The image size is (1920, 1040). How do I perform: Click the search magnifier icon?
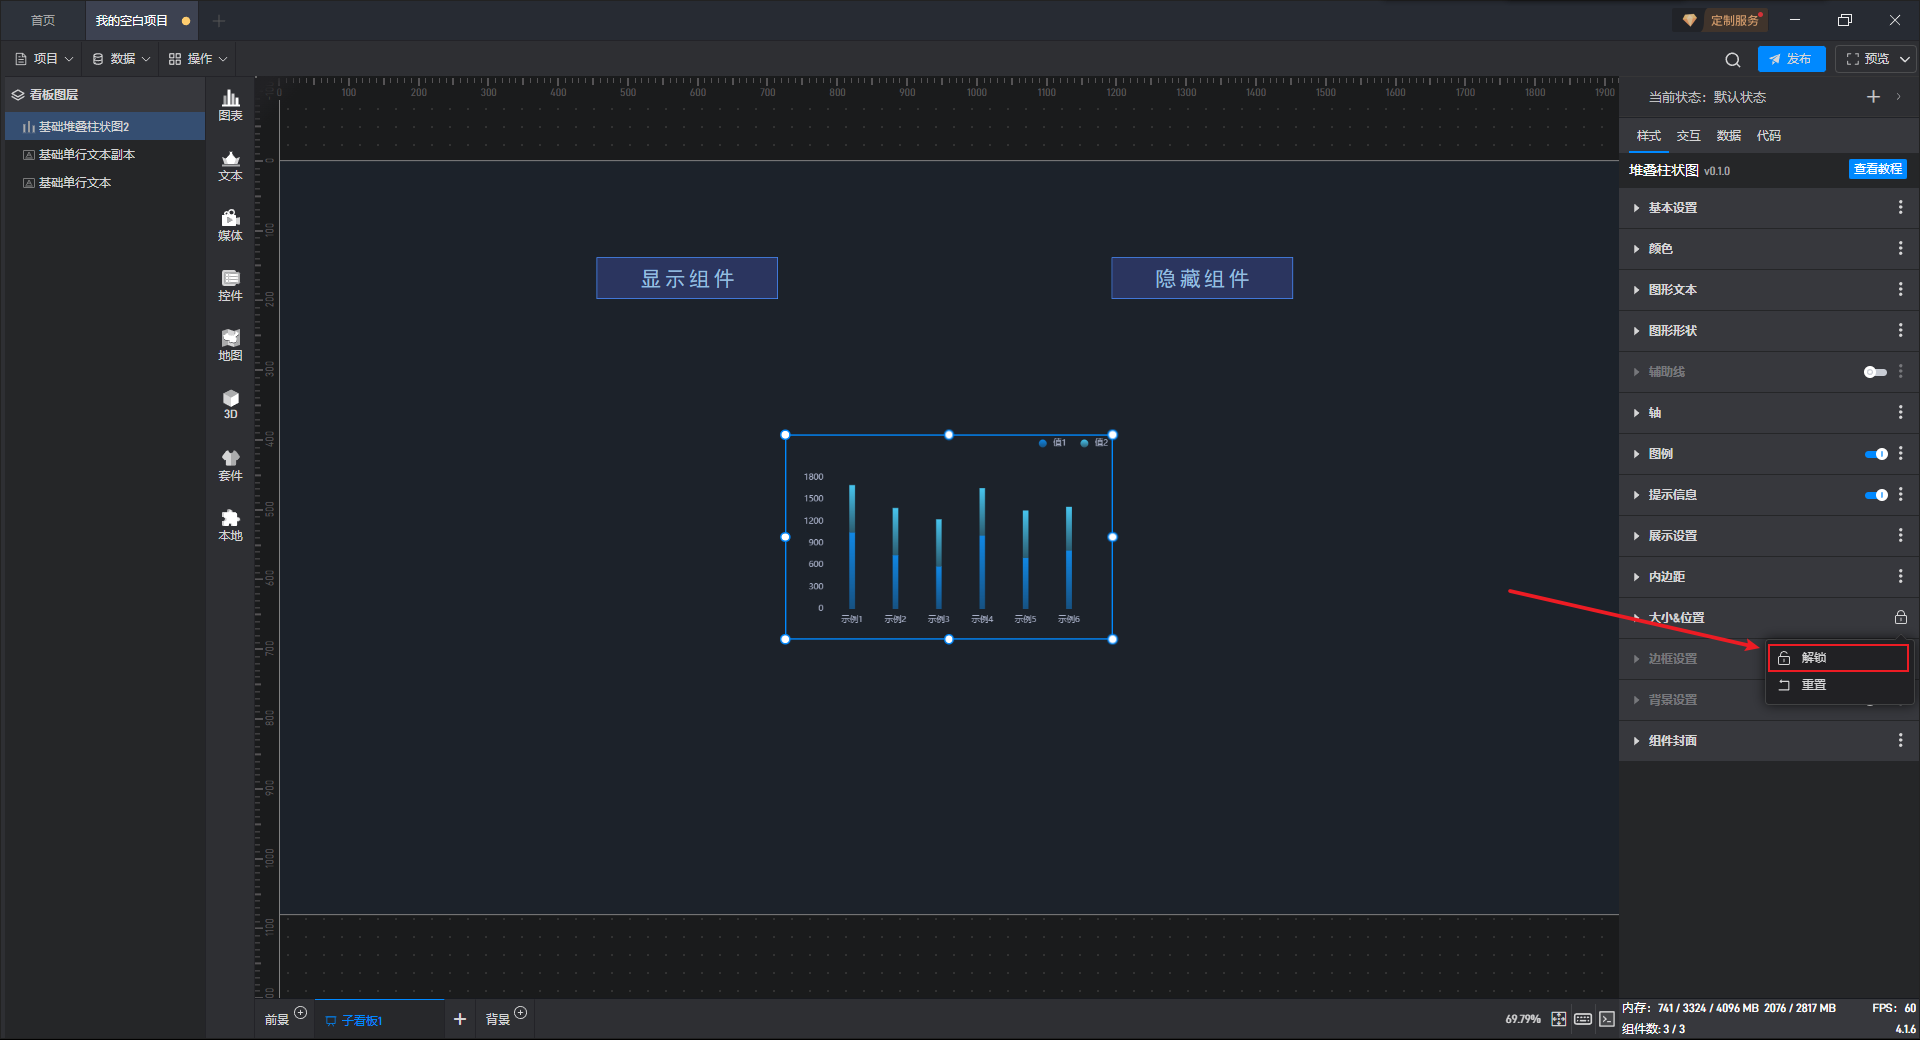[1733, 59]
